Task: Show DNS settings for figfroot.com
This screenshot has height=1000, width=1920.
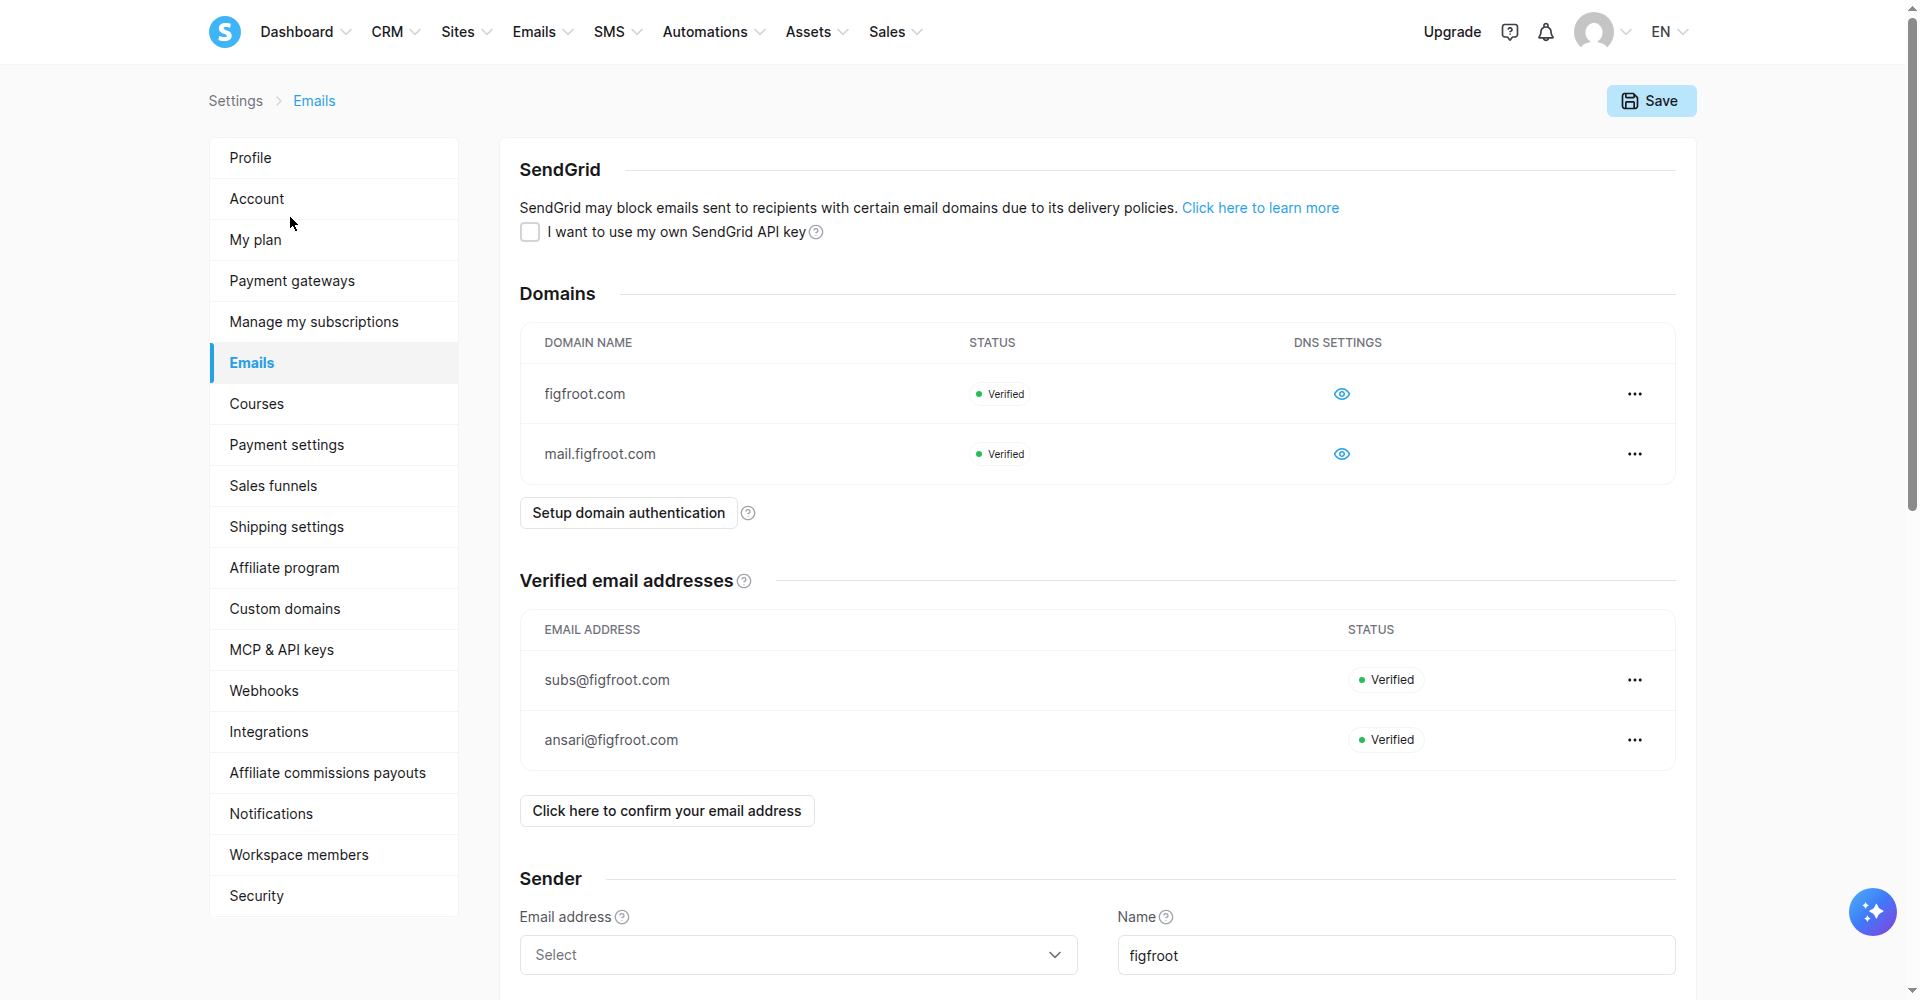Action: click(x=1342, y=394)
